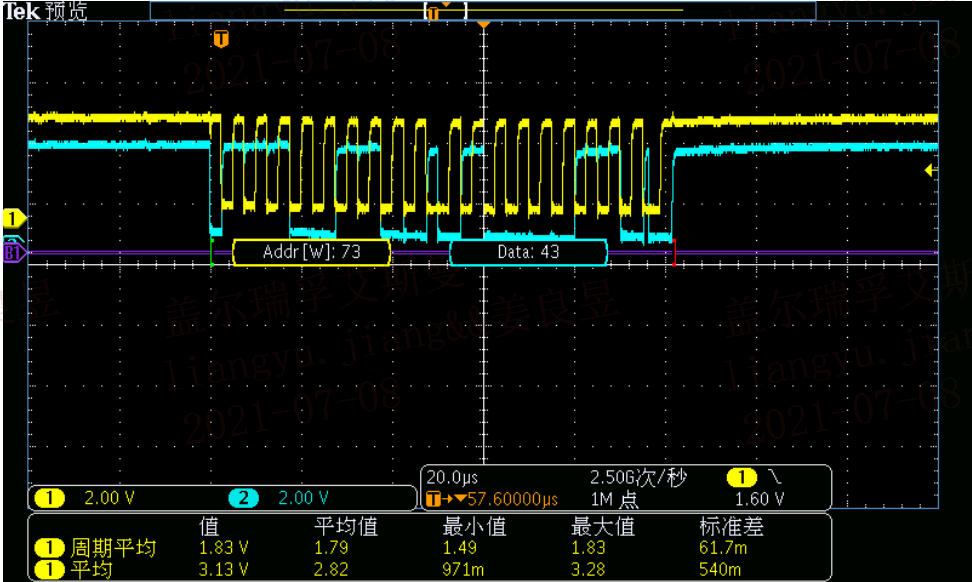Click the 61.7m standard deviation value
Image resolution: width=972 pixels, height=582 pixels.
coord(723,548)
